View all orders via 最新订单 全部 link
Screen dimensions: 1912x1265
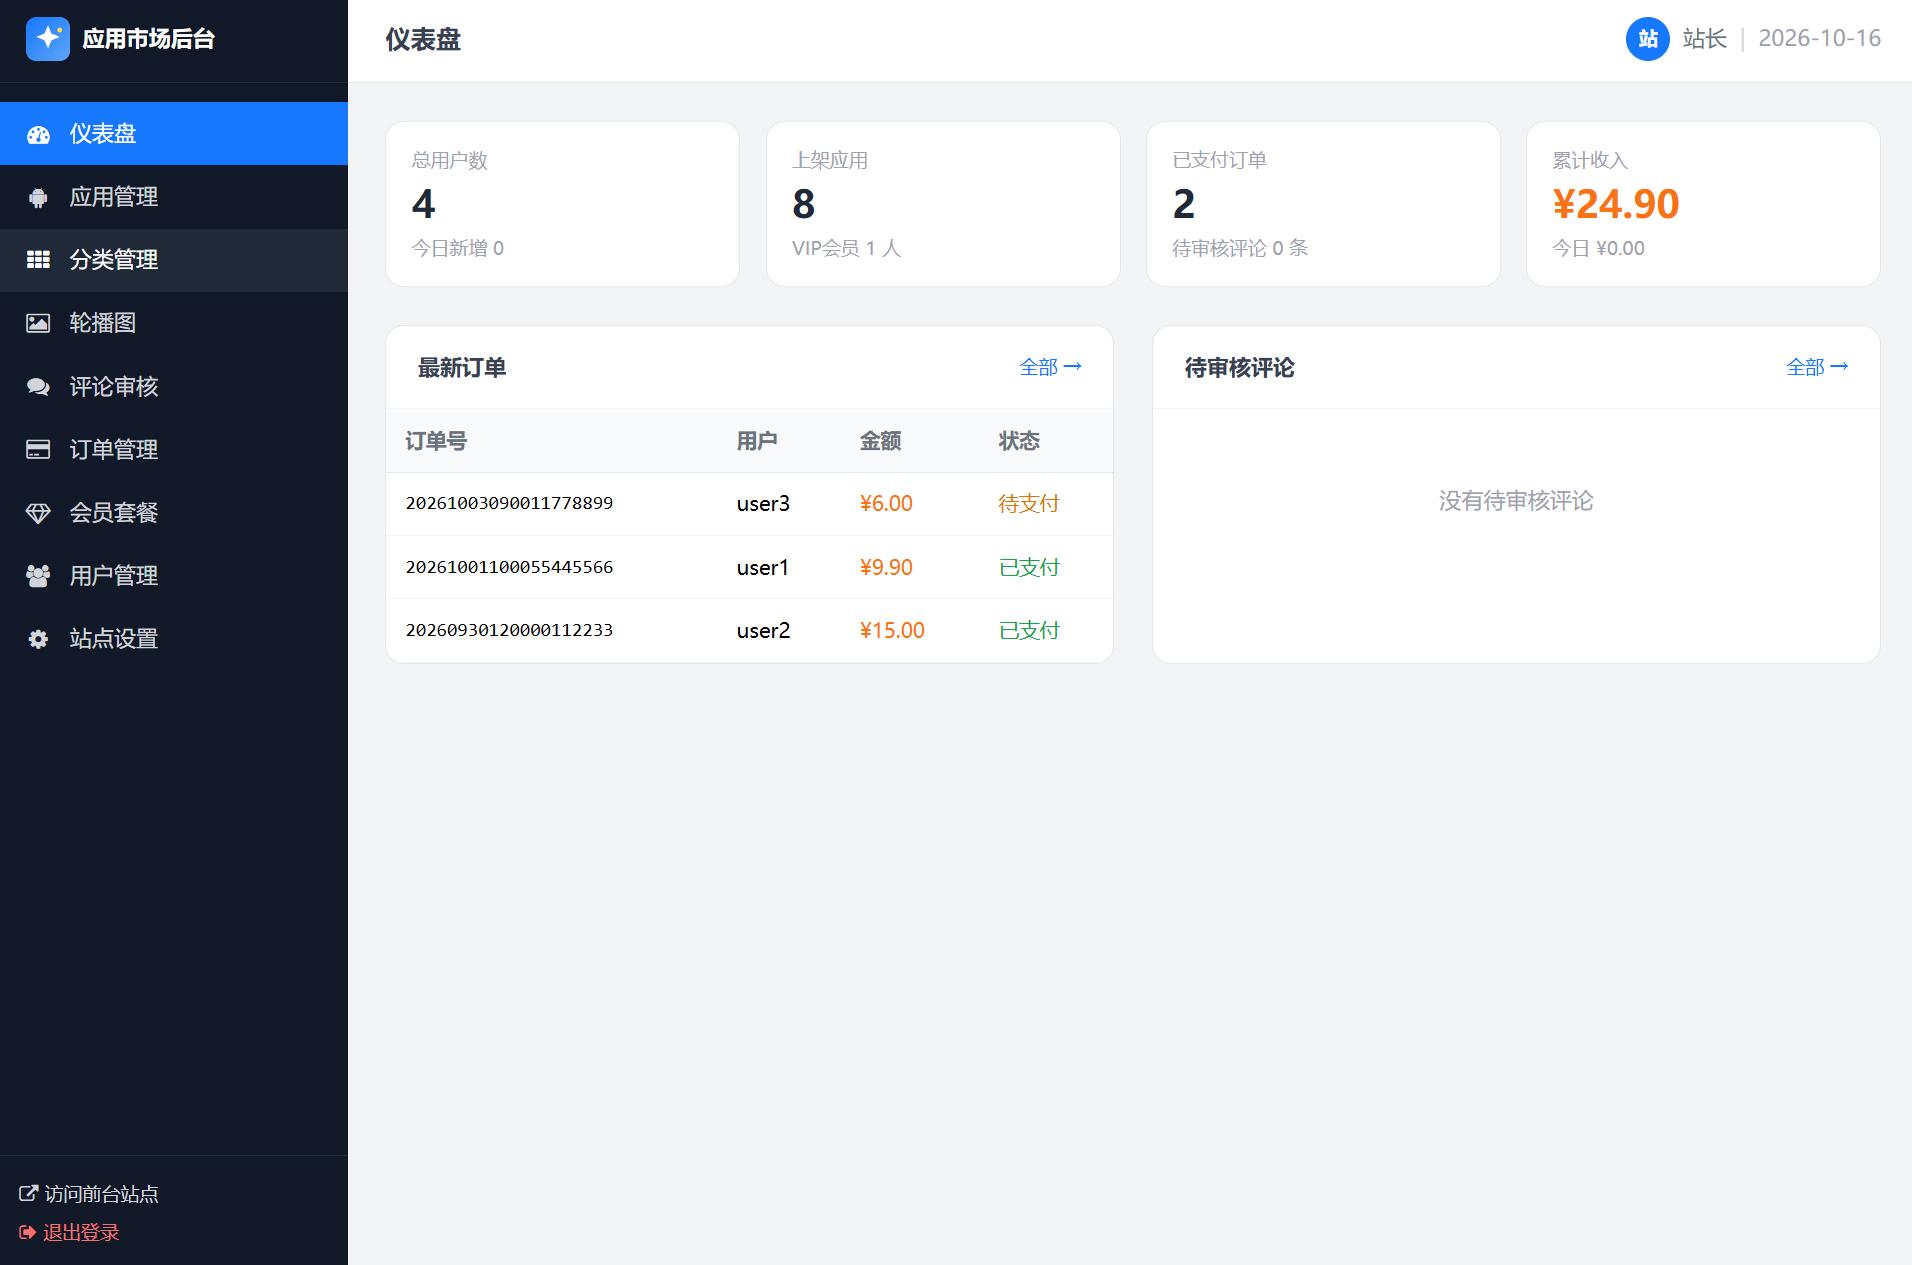pos(1050,367)
